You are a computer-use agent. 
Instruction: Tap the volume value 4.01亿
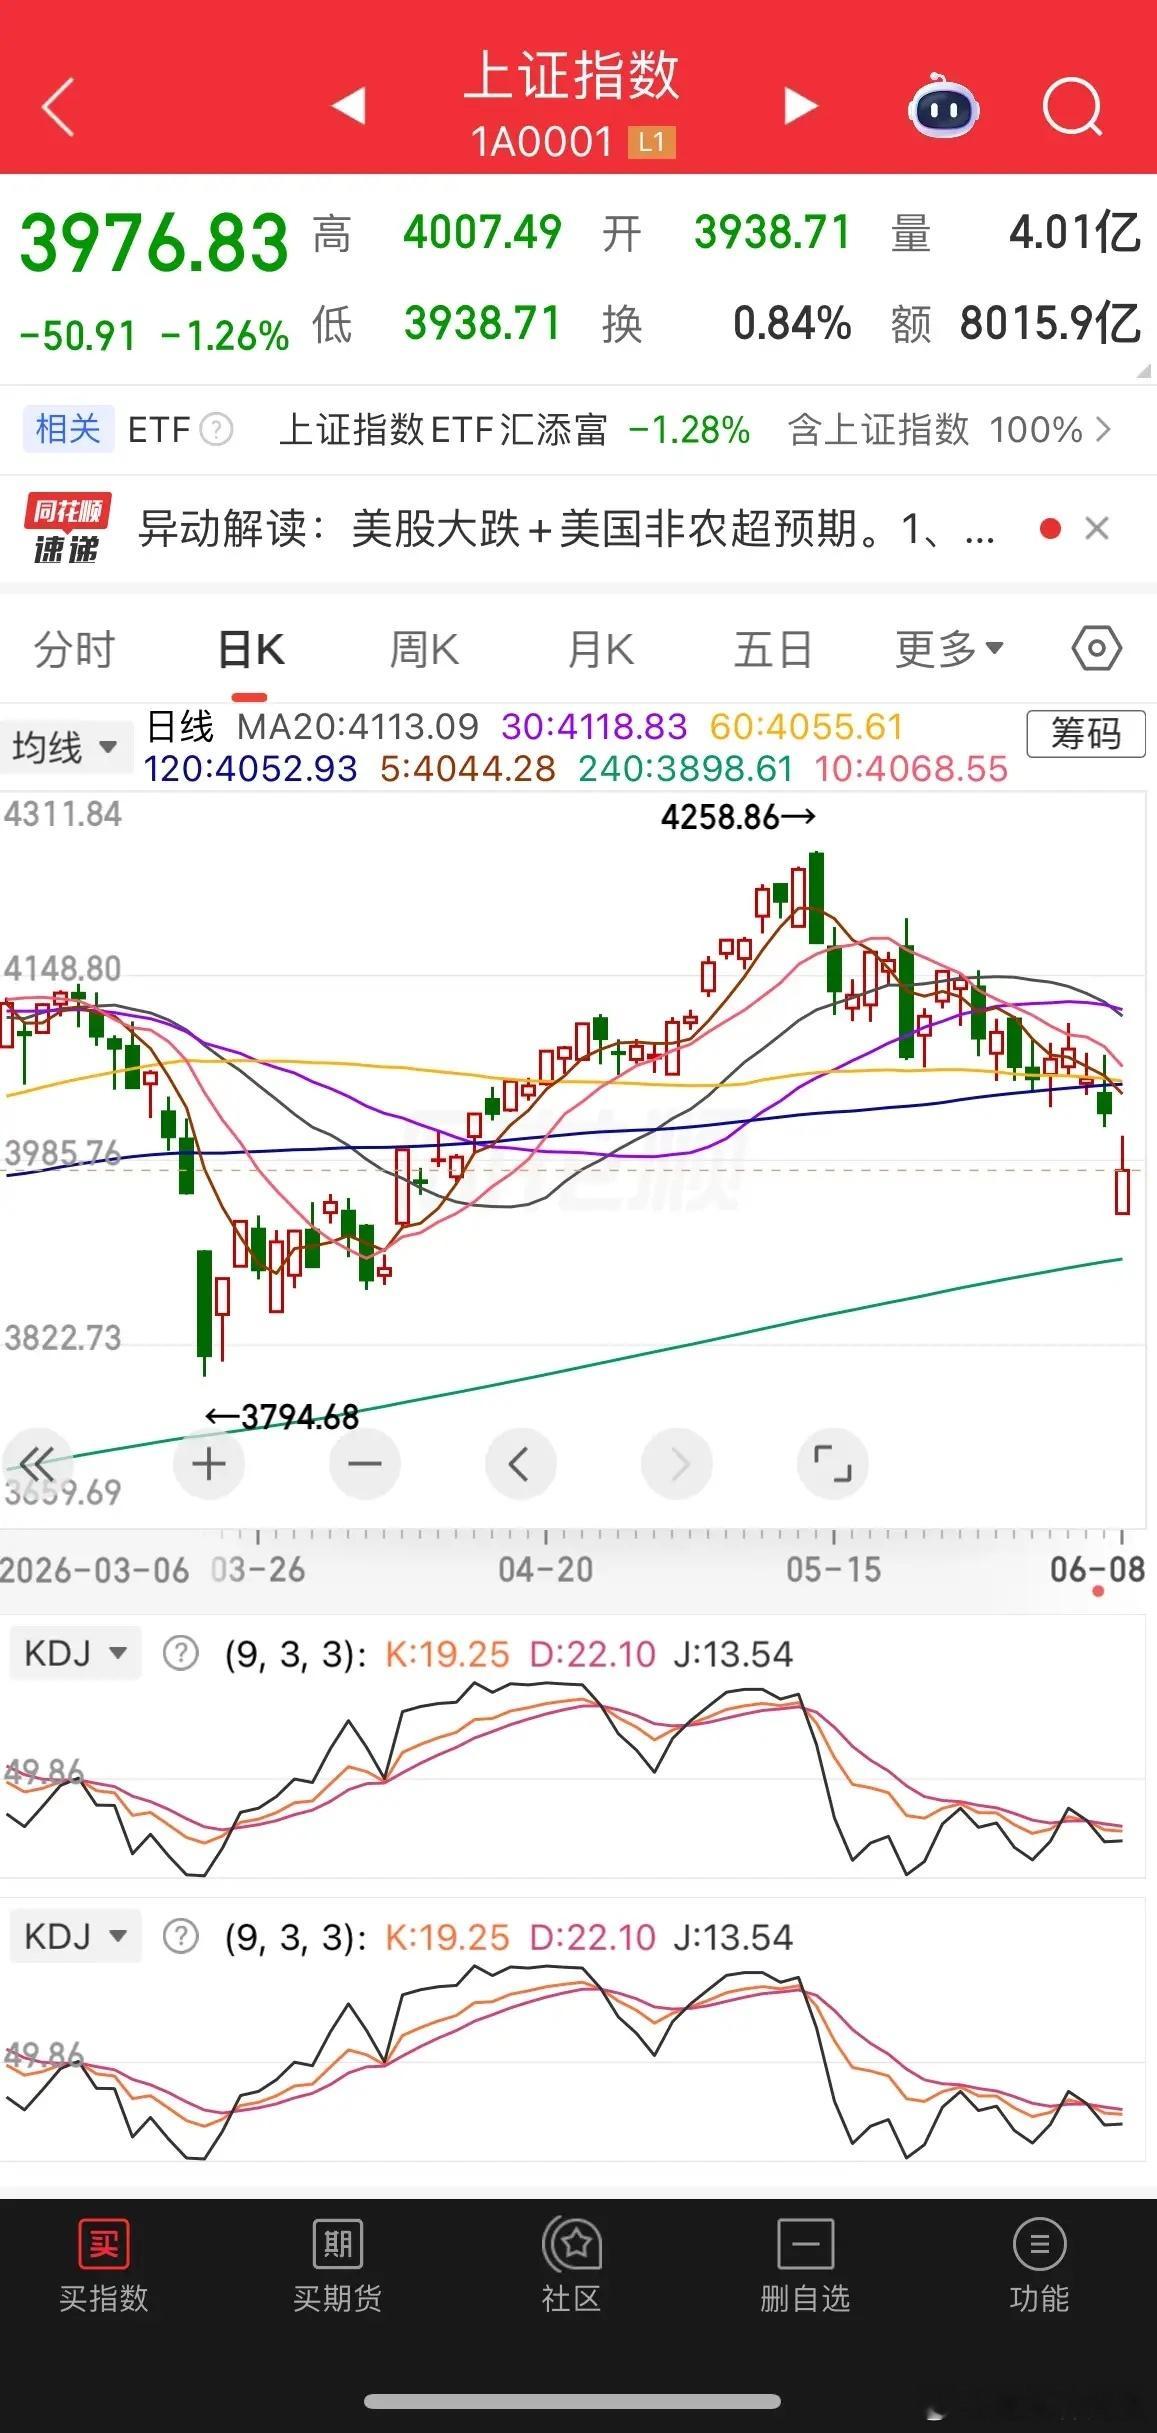tap(1075, 232)
